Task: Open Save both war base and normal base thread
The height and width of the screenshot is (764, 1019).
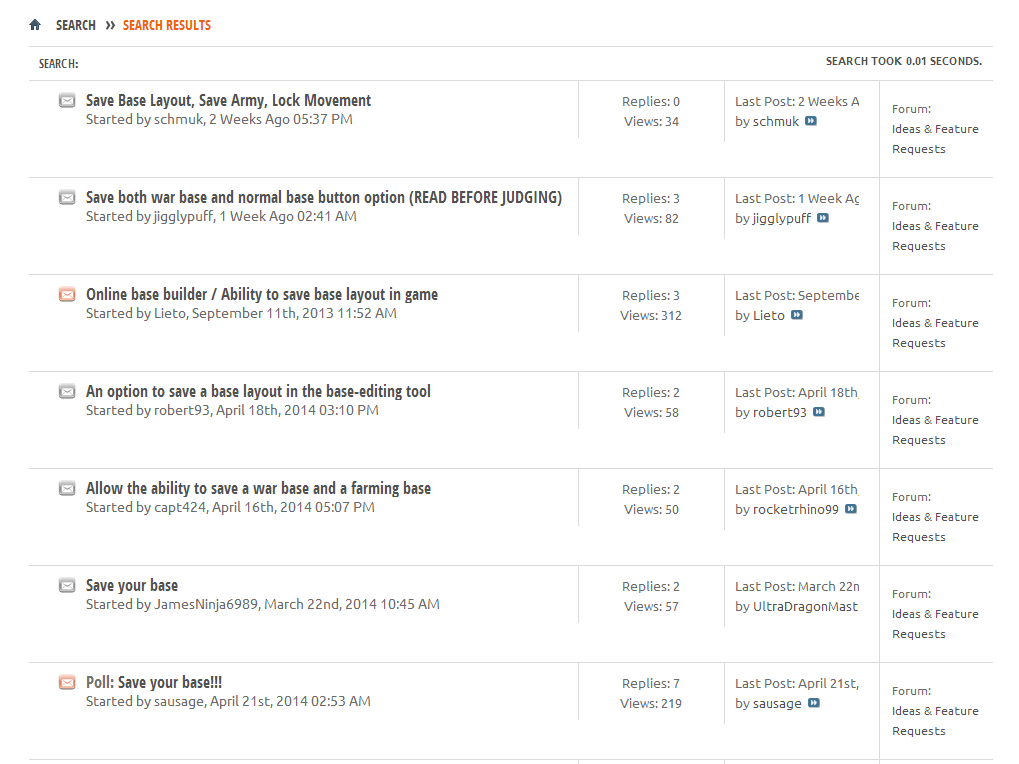Action: pyautogui.click(x=323, y=197)
